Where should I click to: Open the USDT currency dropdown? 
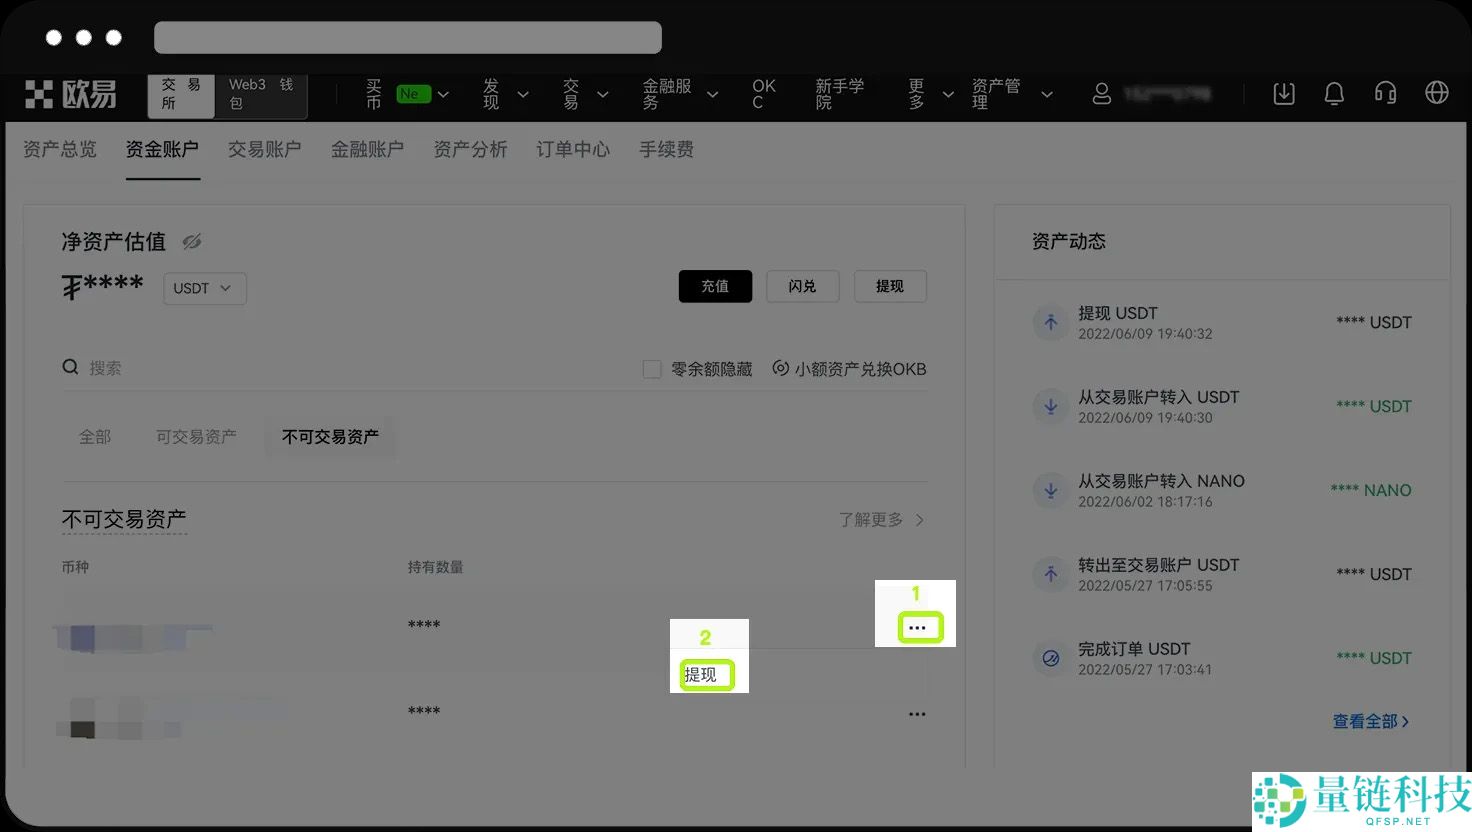pos(204,288)
